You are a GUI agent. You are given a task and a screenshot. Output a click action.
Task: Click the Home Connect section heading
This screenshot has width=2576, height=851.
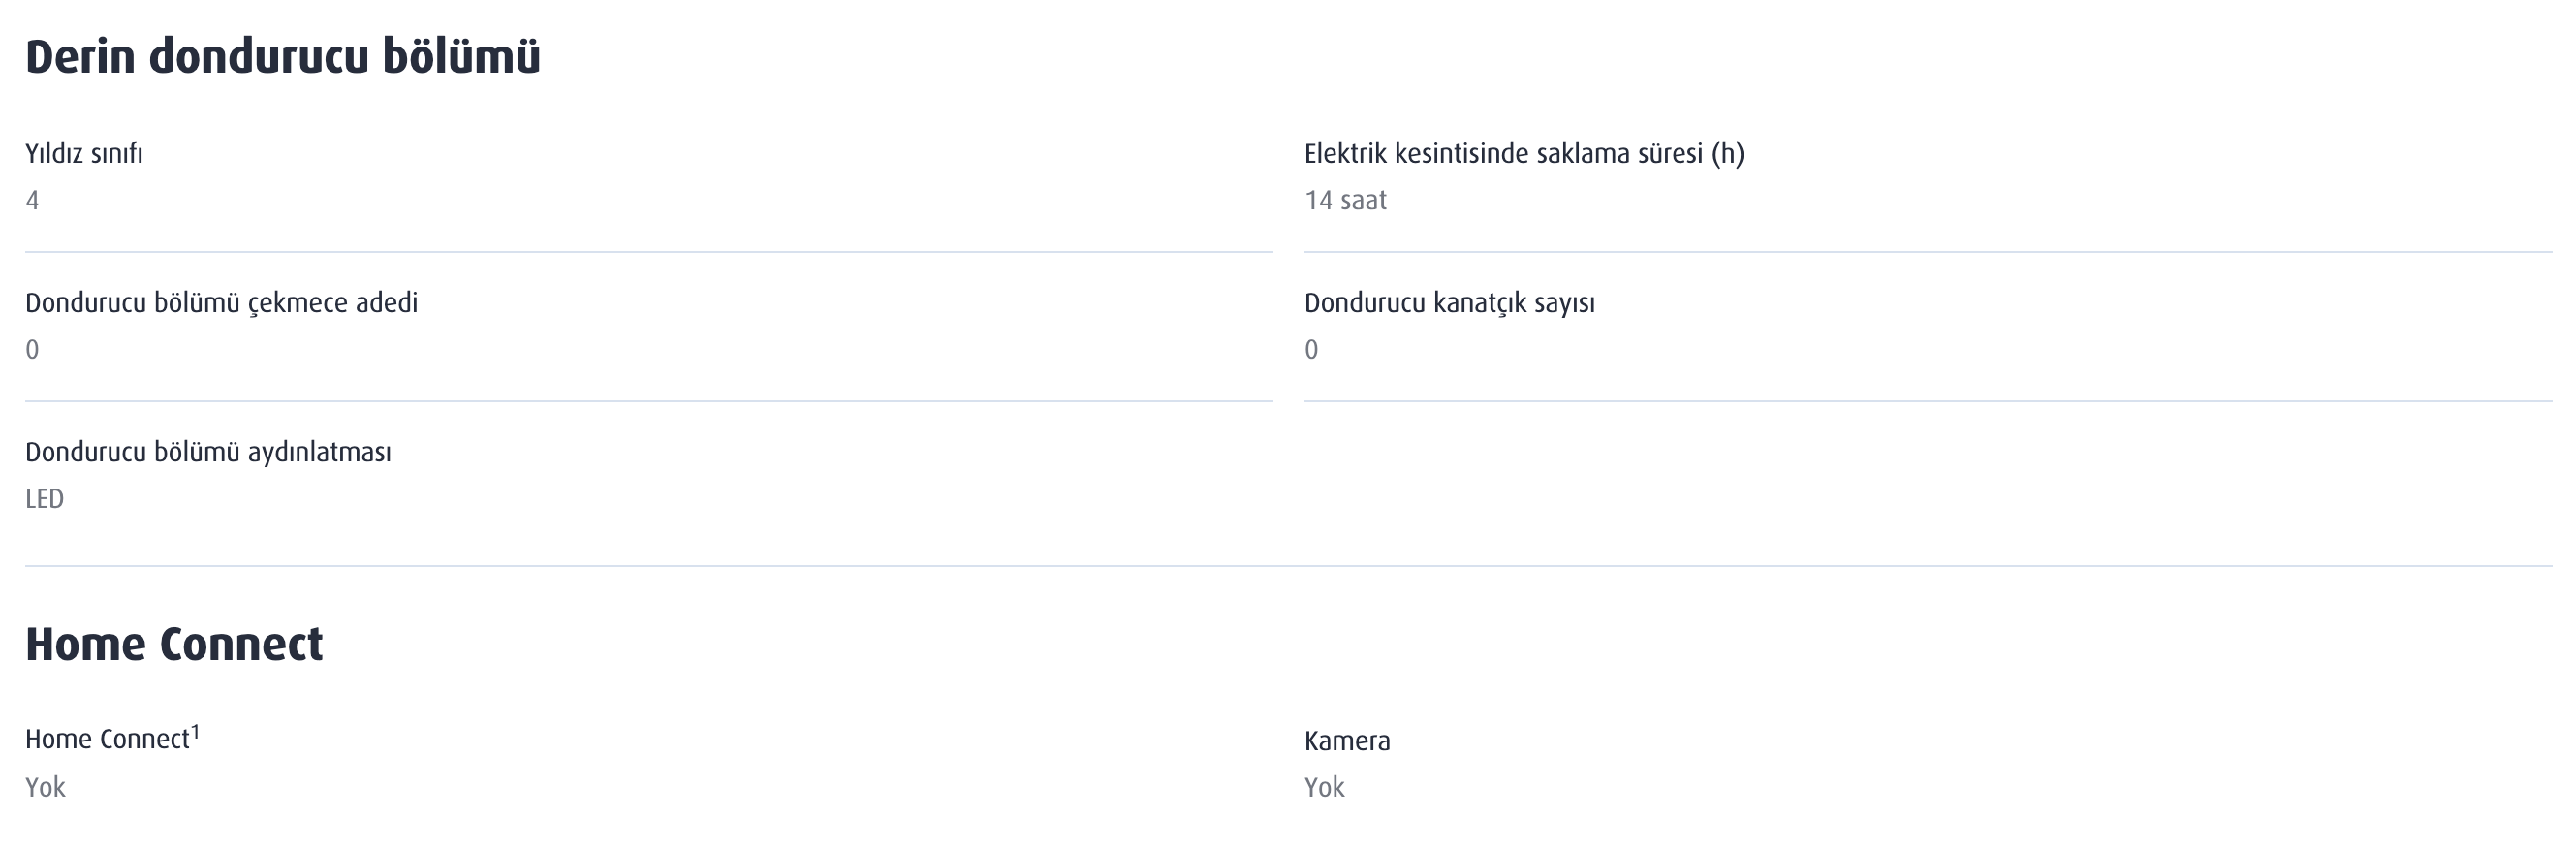[174, 644]
